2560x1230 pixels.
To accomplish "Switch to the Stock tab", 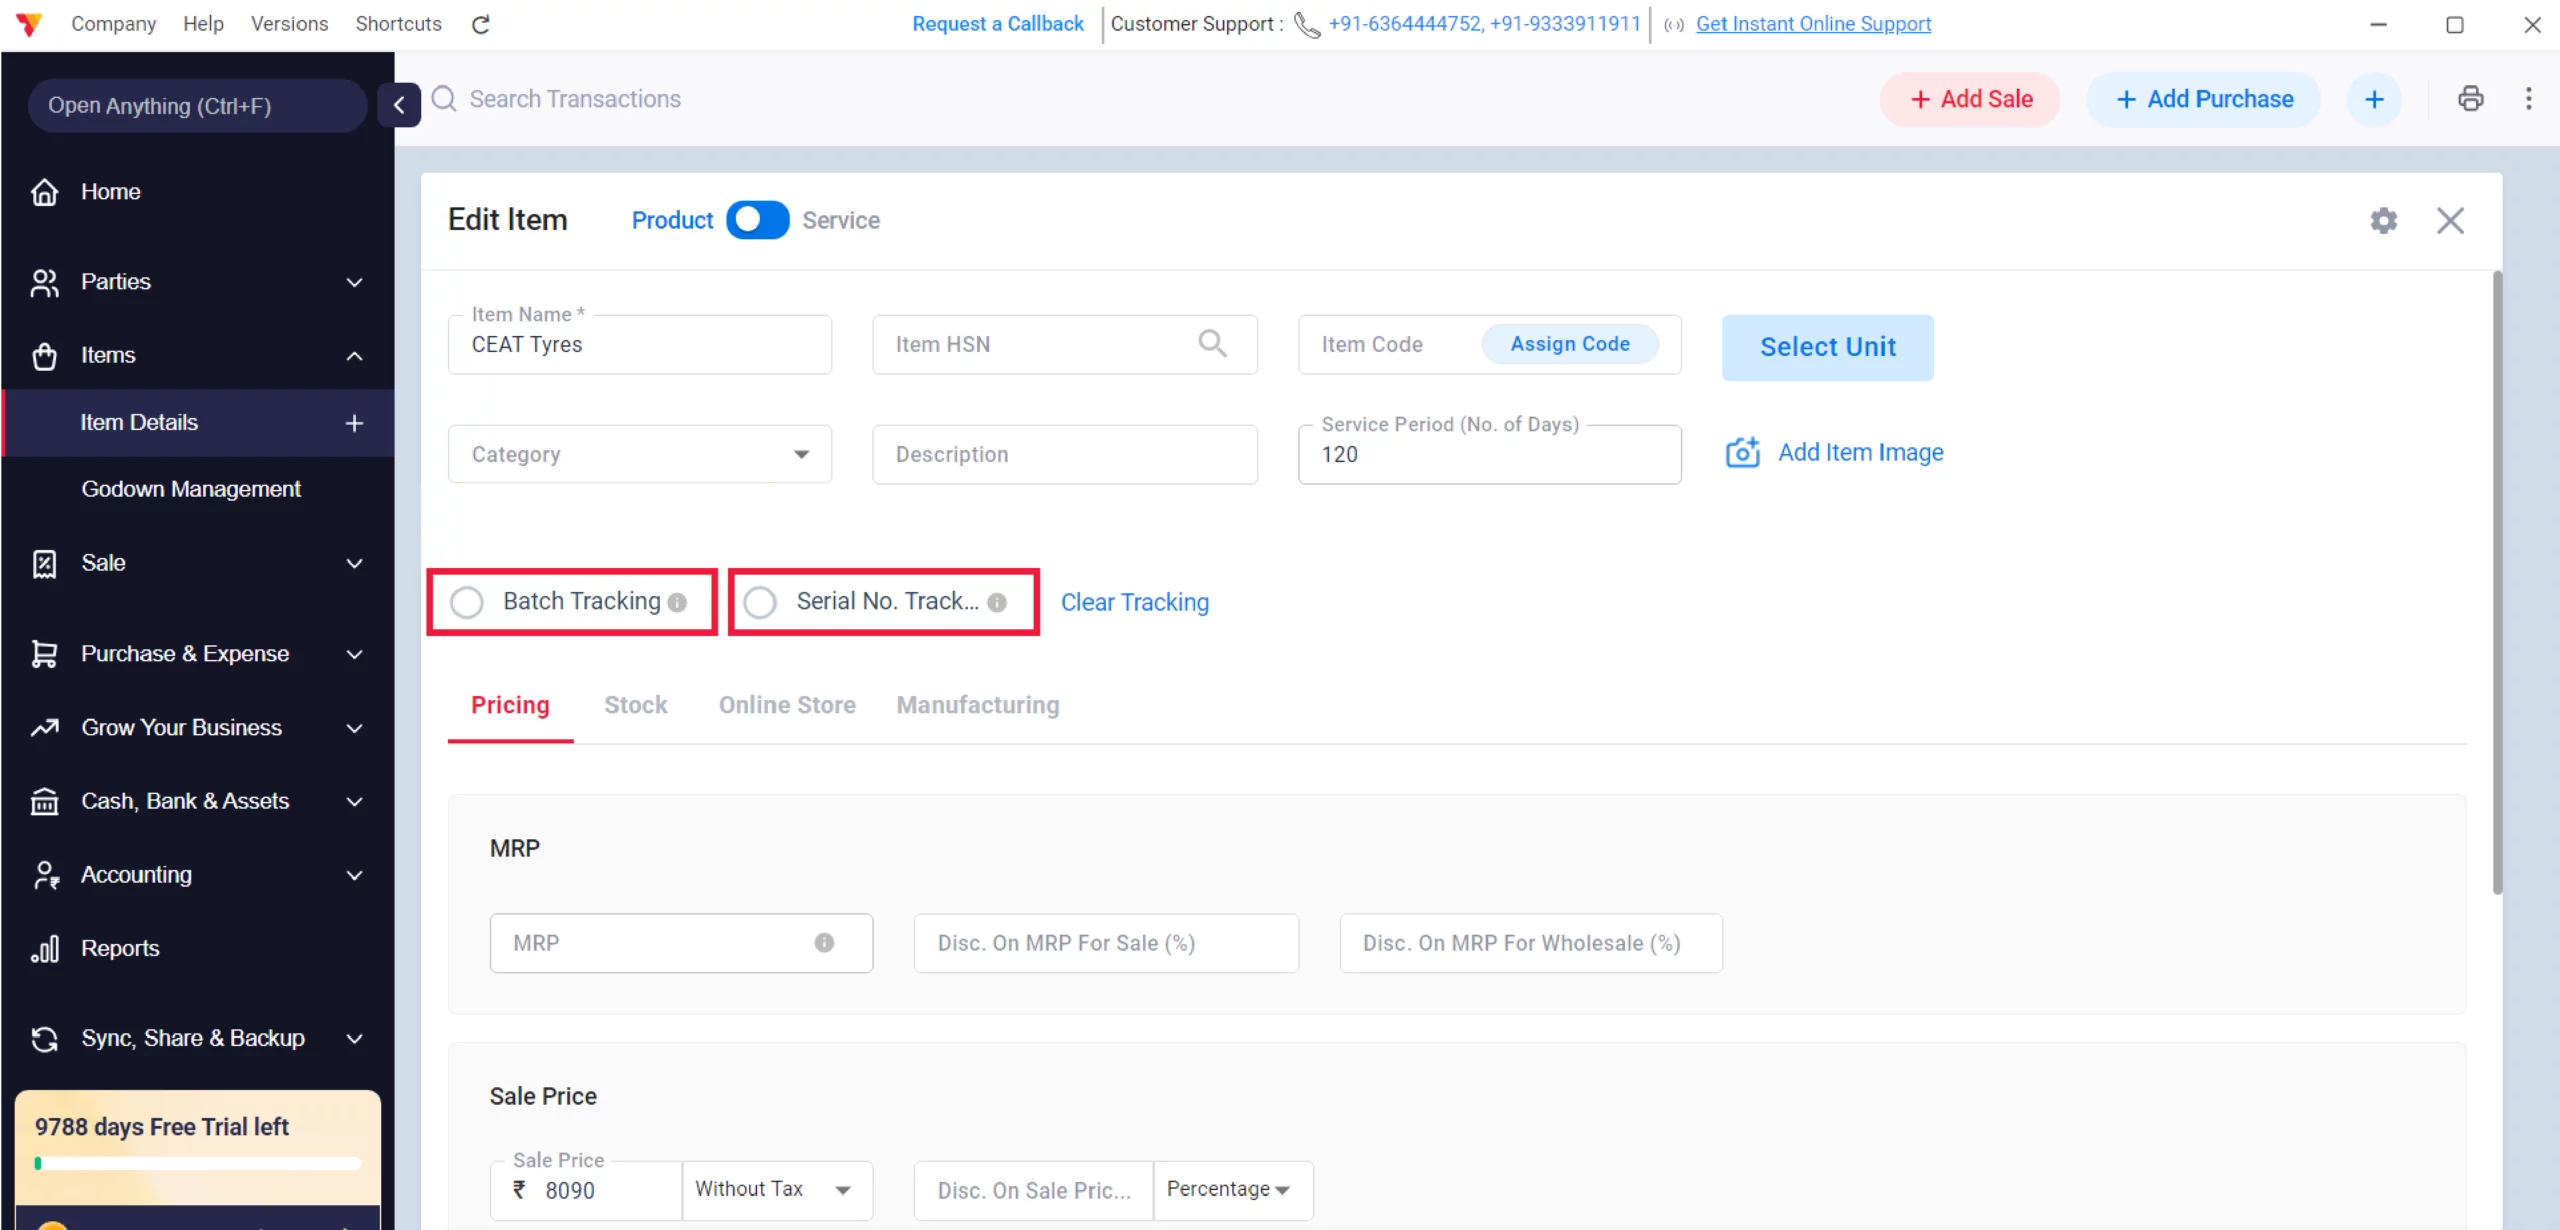I will (x=636, y=705).
